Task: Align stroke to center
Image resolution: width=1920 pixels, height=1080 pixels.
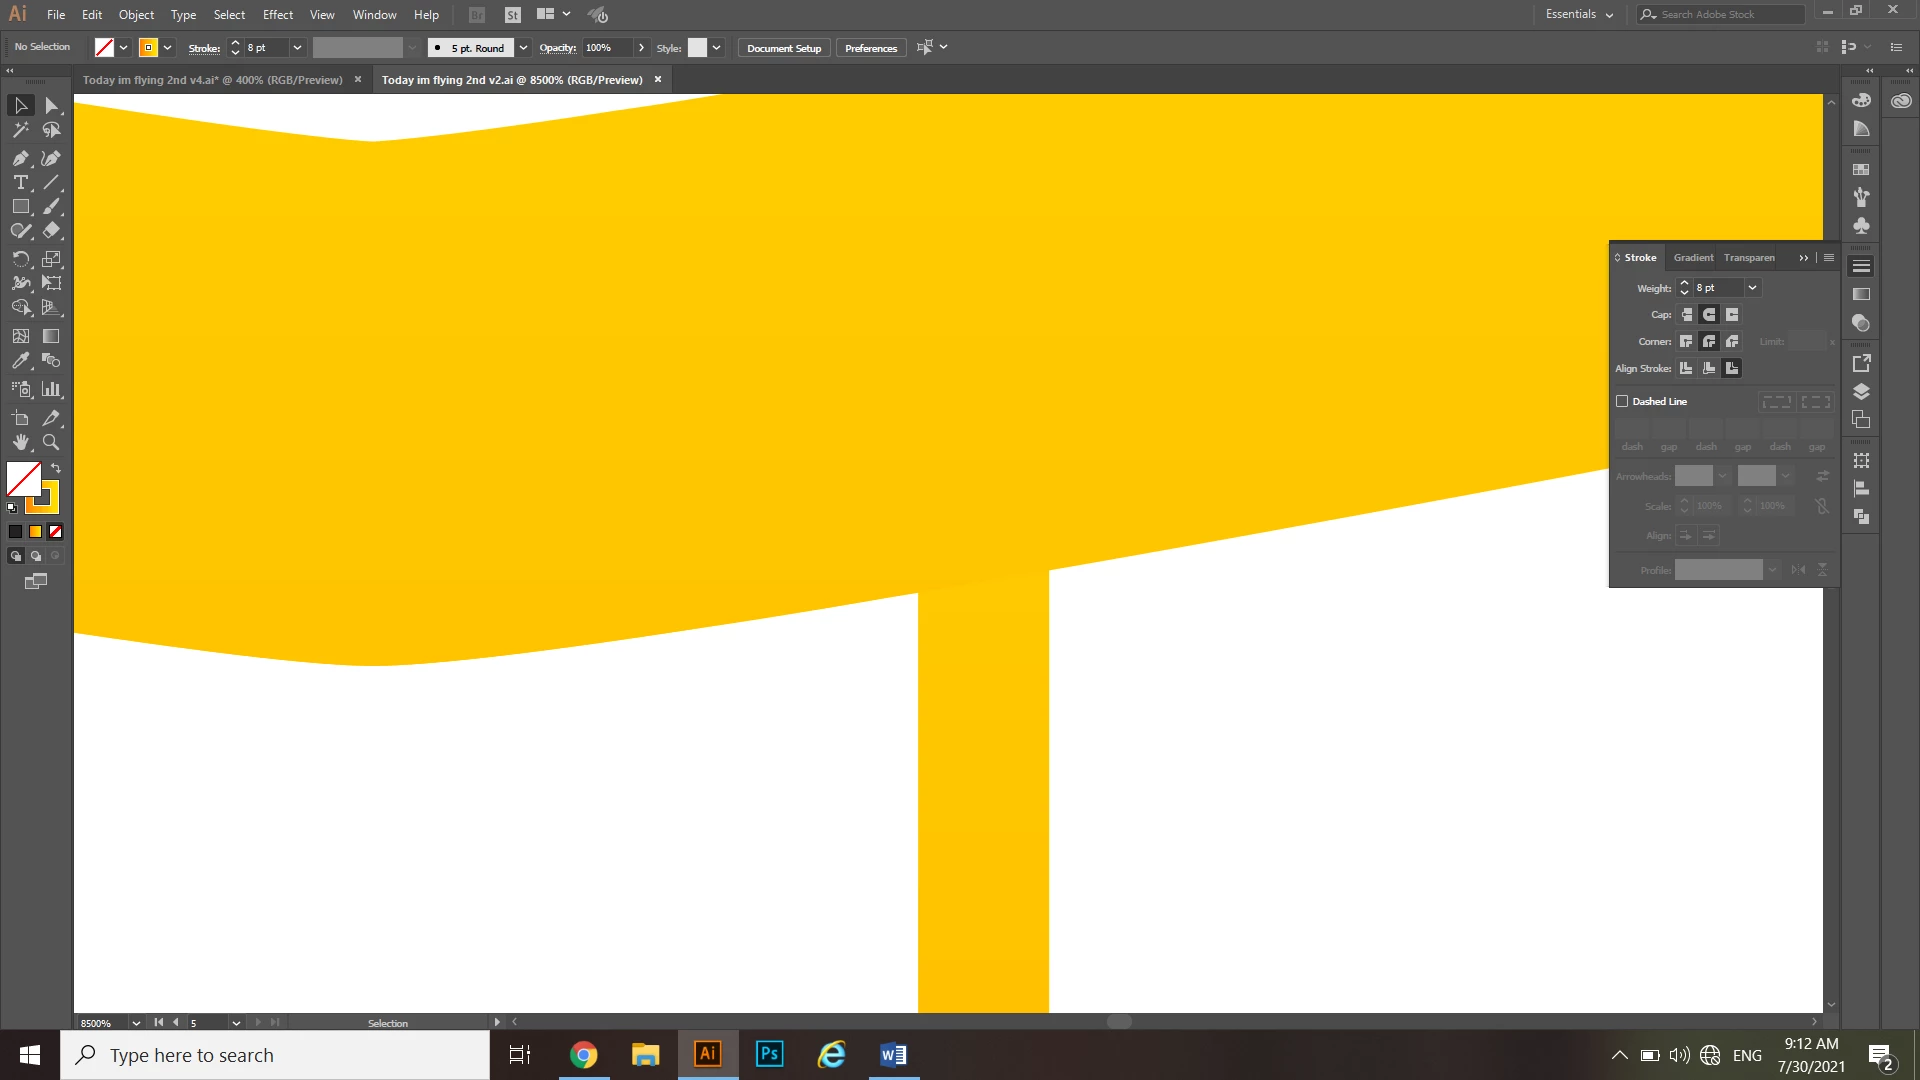Action: (x=1686, y=368)
